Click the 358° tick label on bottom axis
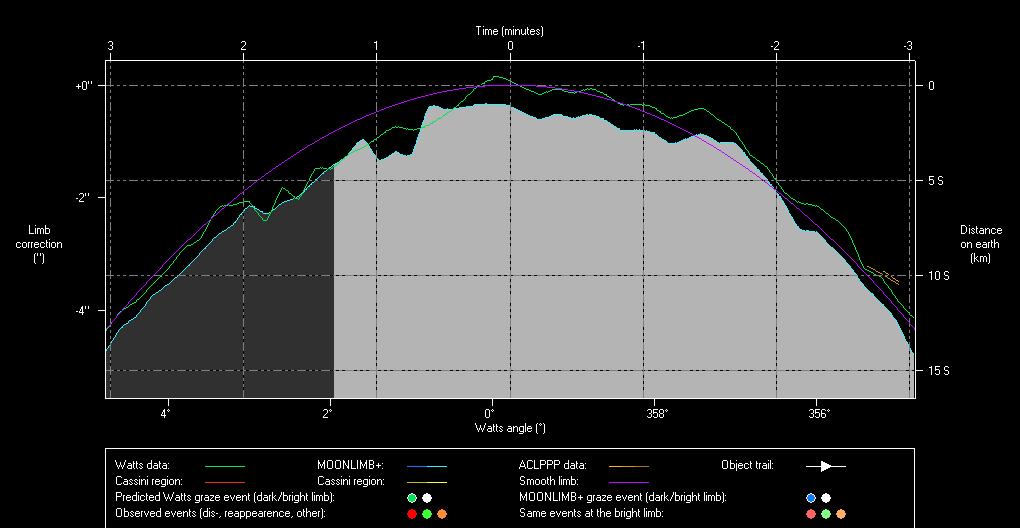1020x528 pixels. (657, 412)
